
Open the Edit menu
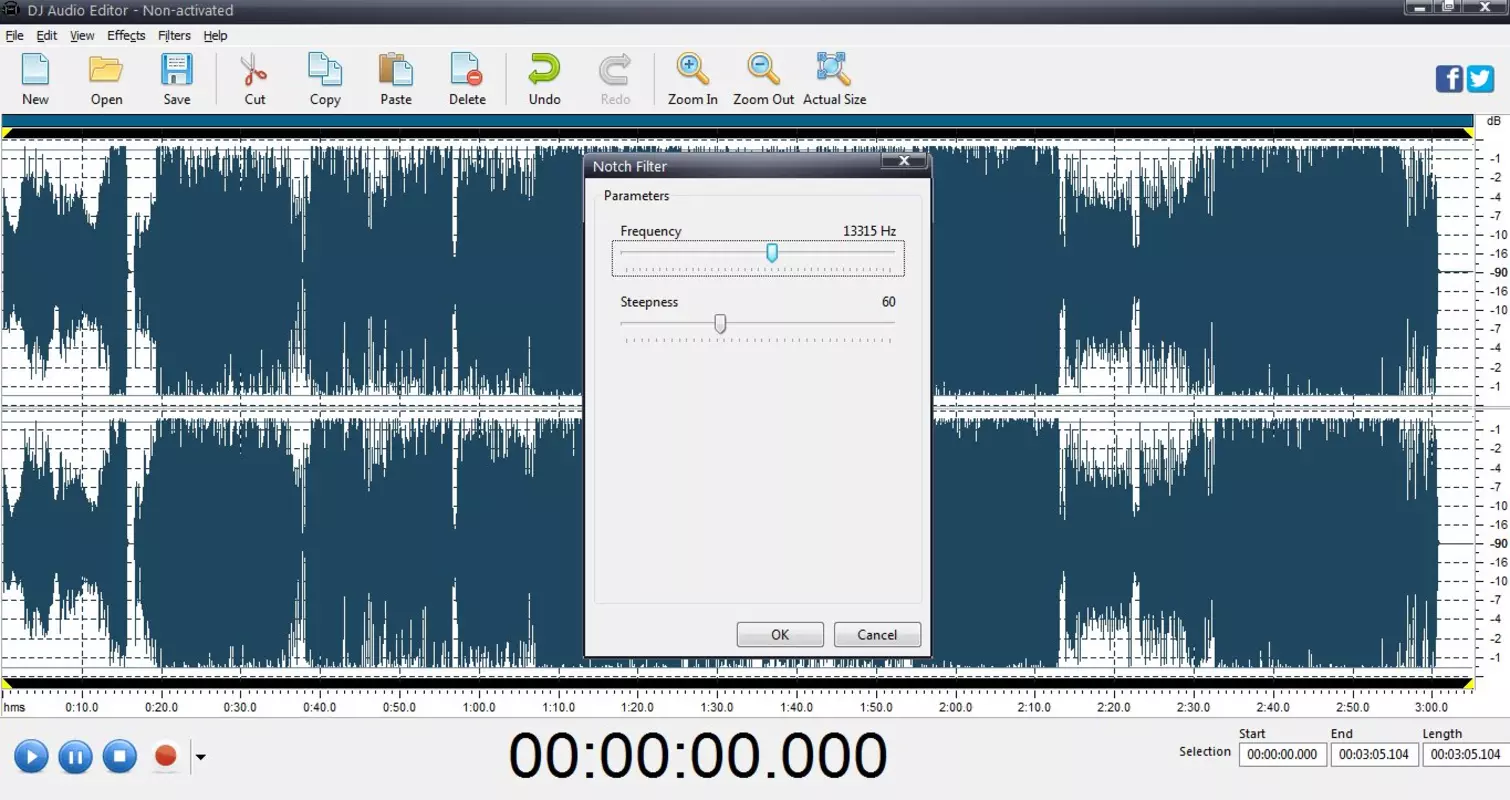coord(47,36)
